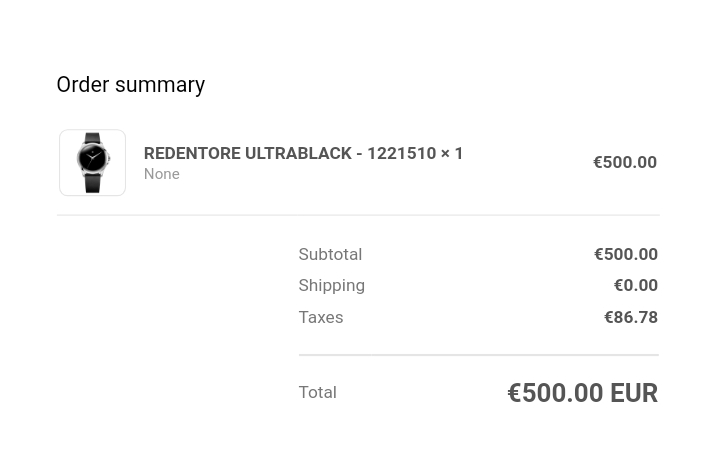Screen dimensions: 720x451
Task: Click the Total label
Action: click(318, 393)
